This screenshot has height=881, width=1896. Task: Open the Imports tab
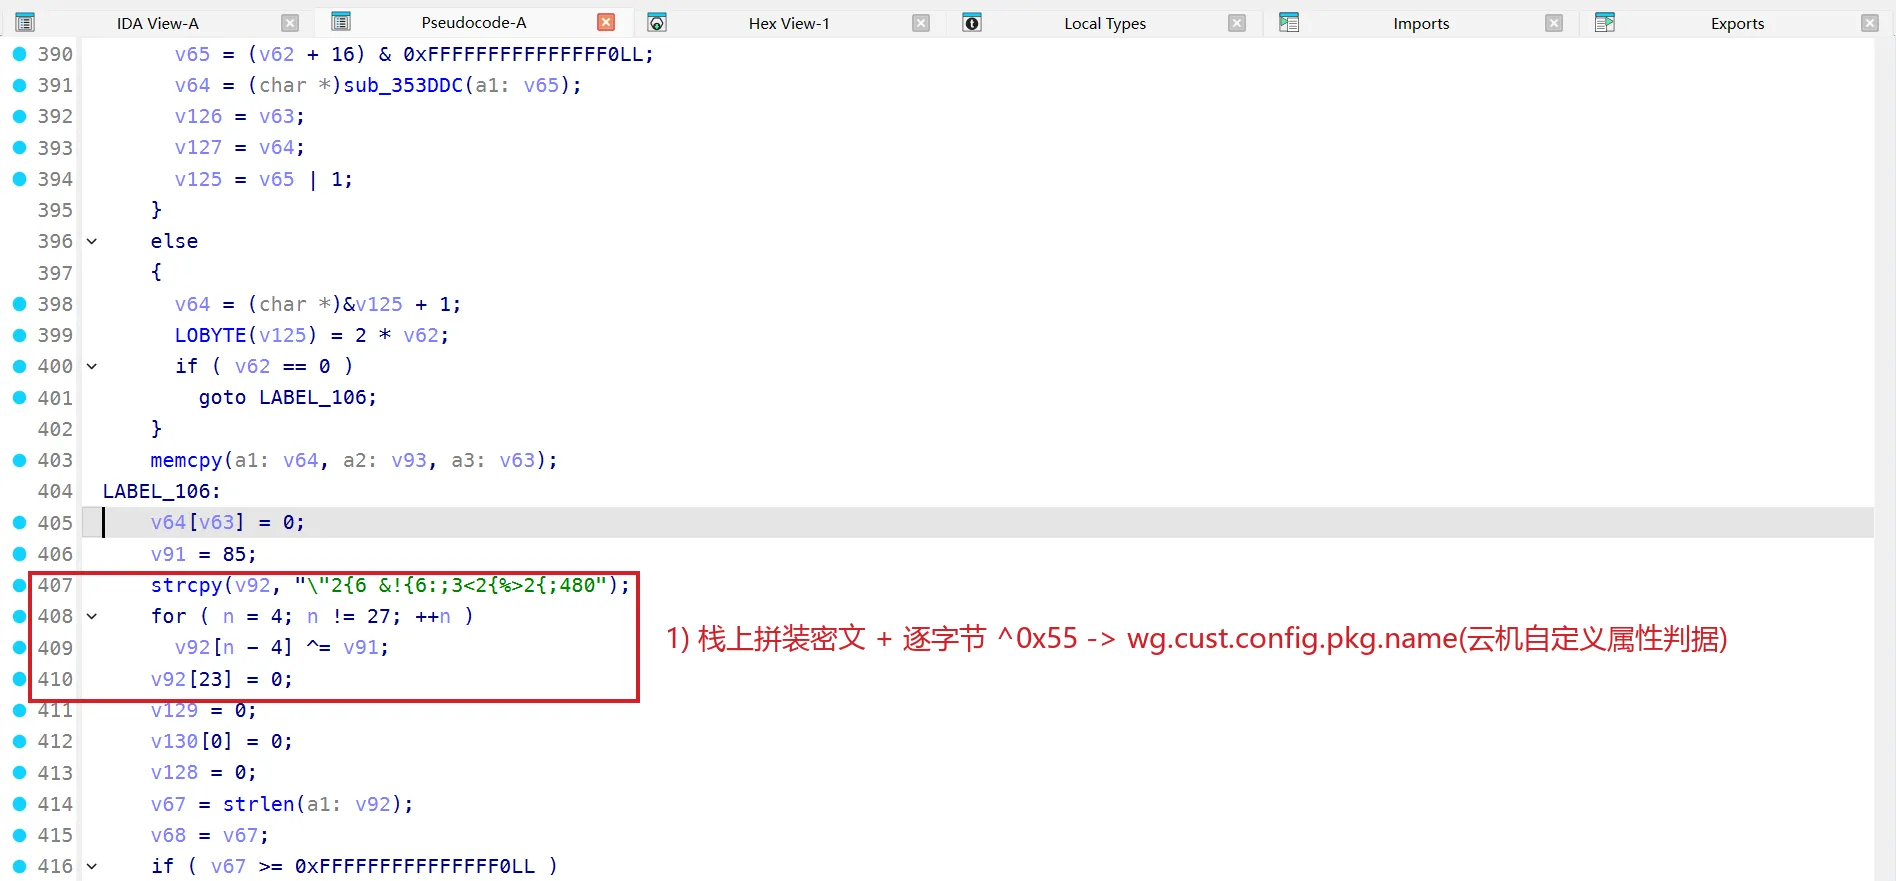(x=1421, y=23)
